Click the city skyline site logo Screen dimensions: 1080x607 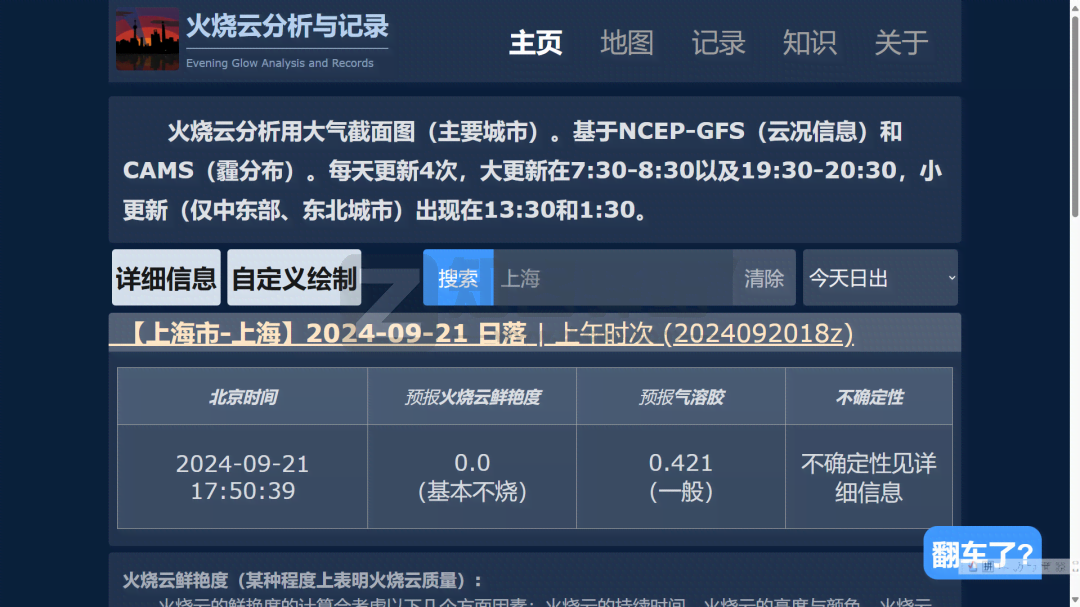coord(146,41)
